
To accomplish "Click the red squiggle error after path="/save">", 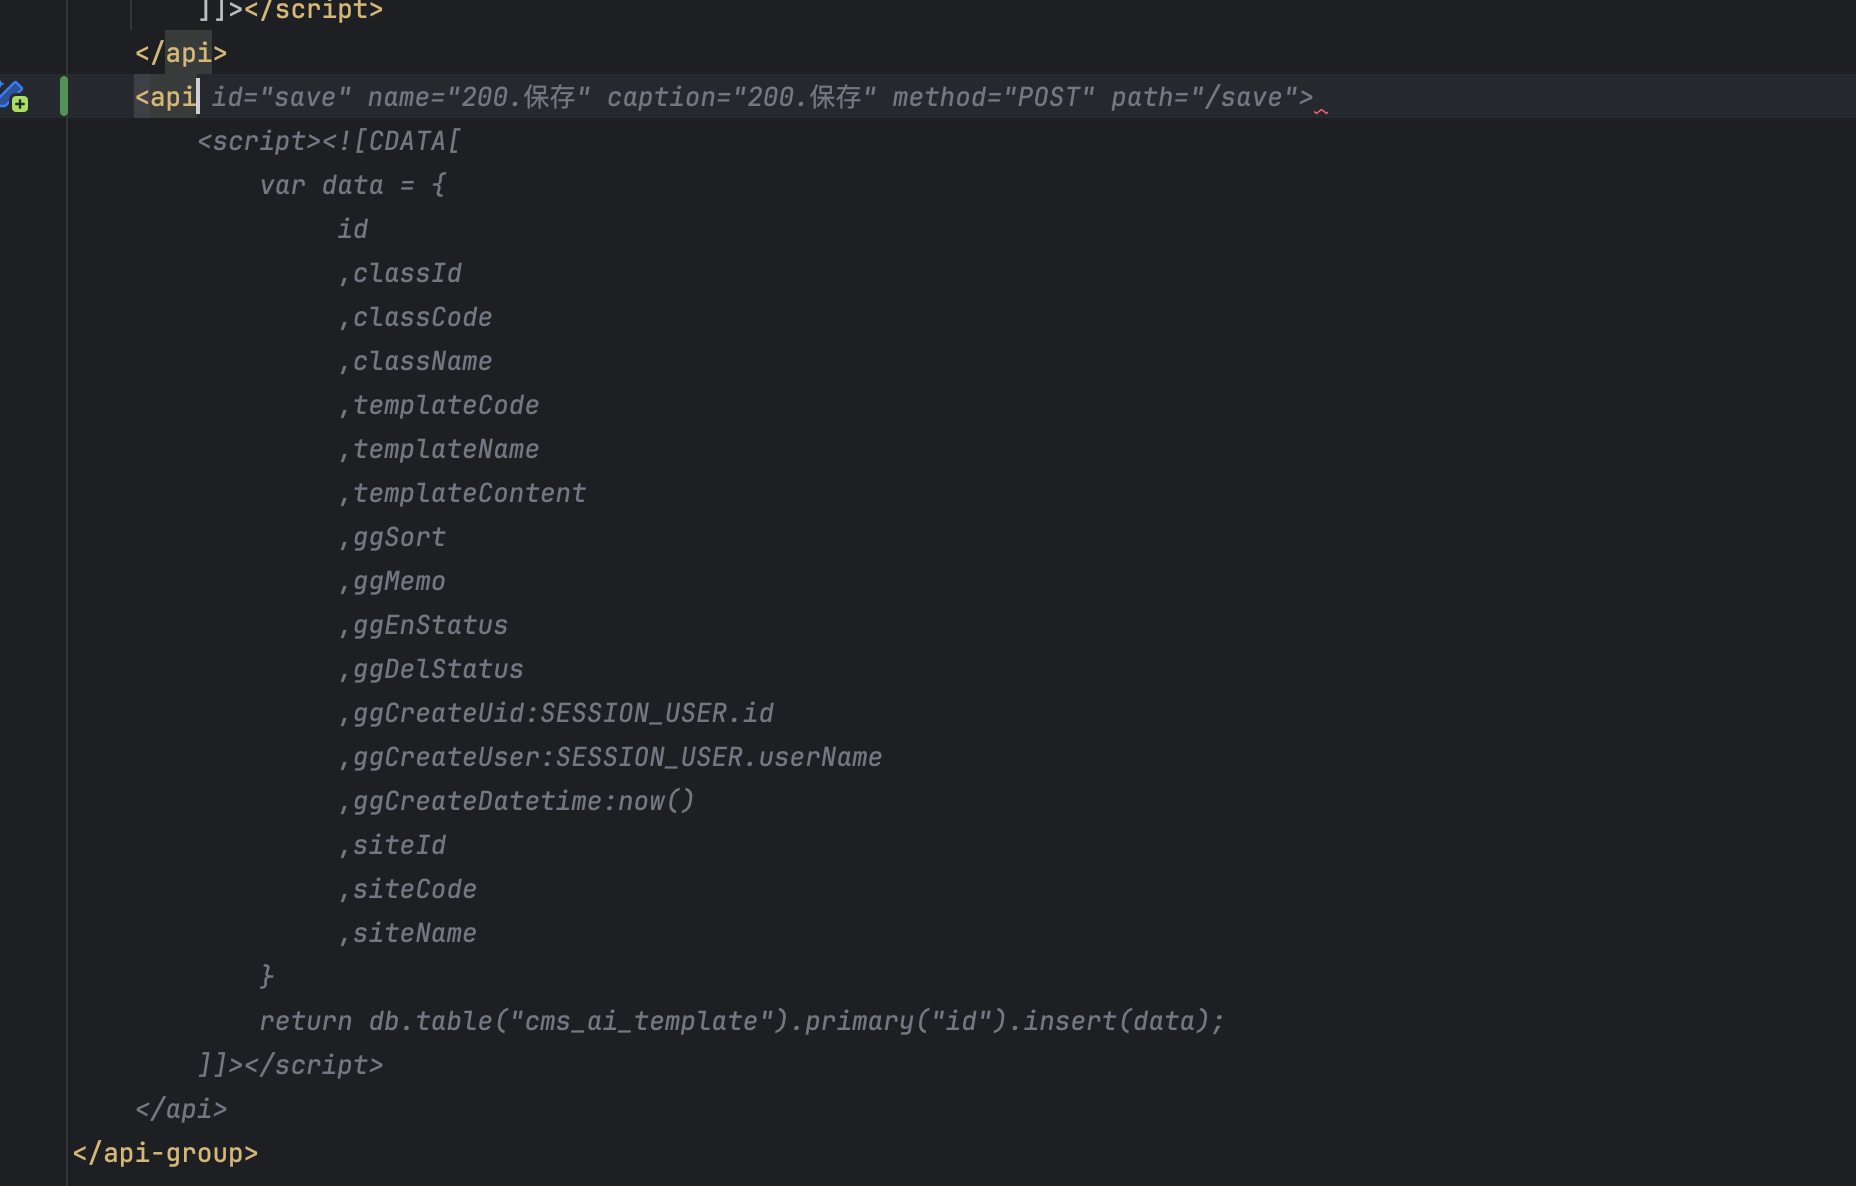I will tap(1321, 111).
